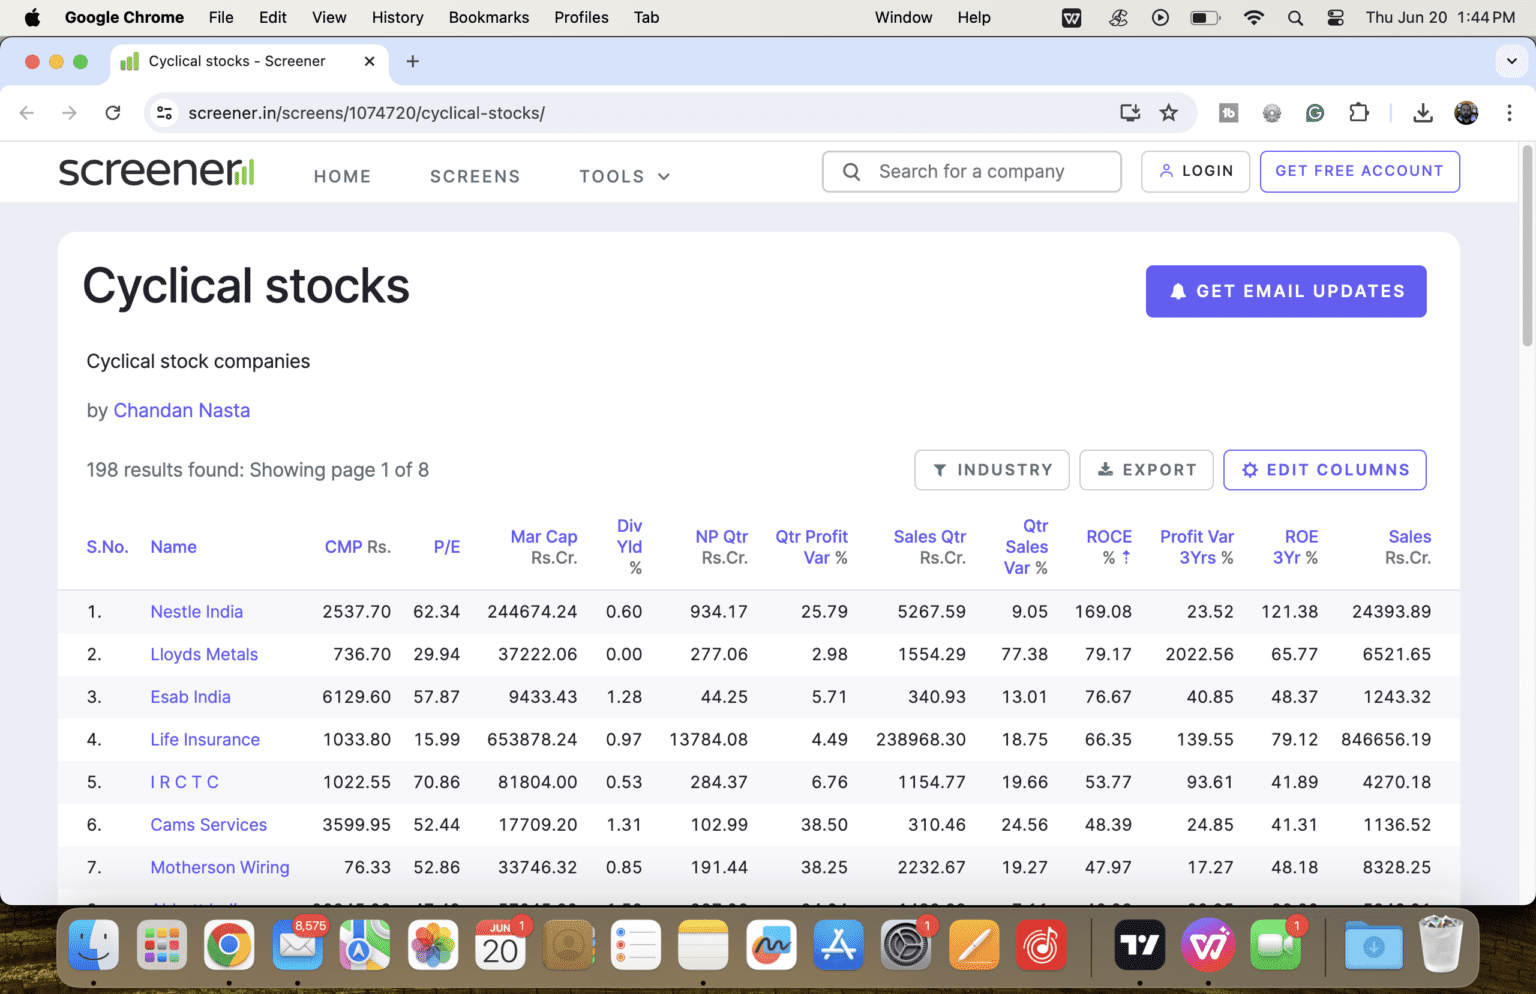Click the Screener.in logo

tap(156, 171)
